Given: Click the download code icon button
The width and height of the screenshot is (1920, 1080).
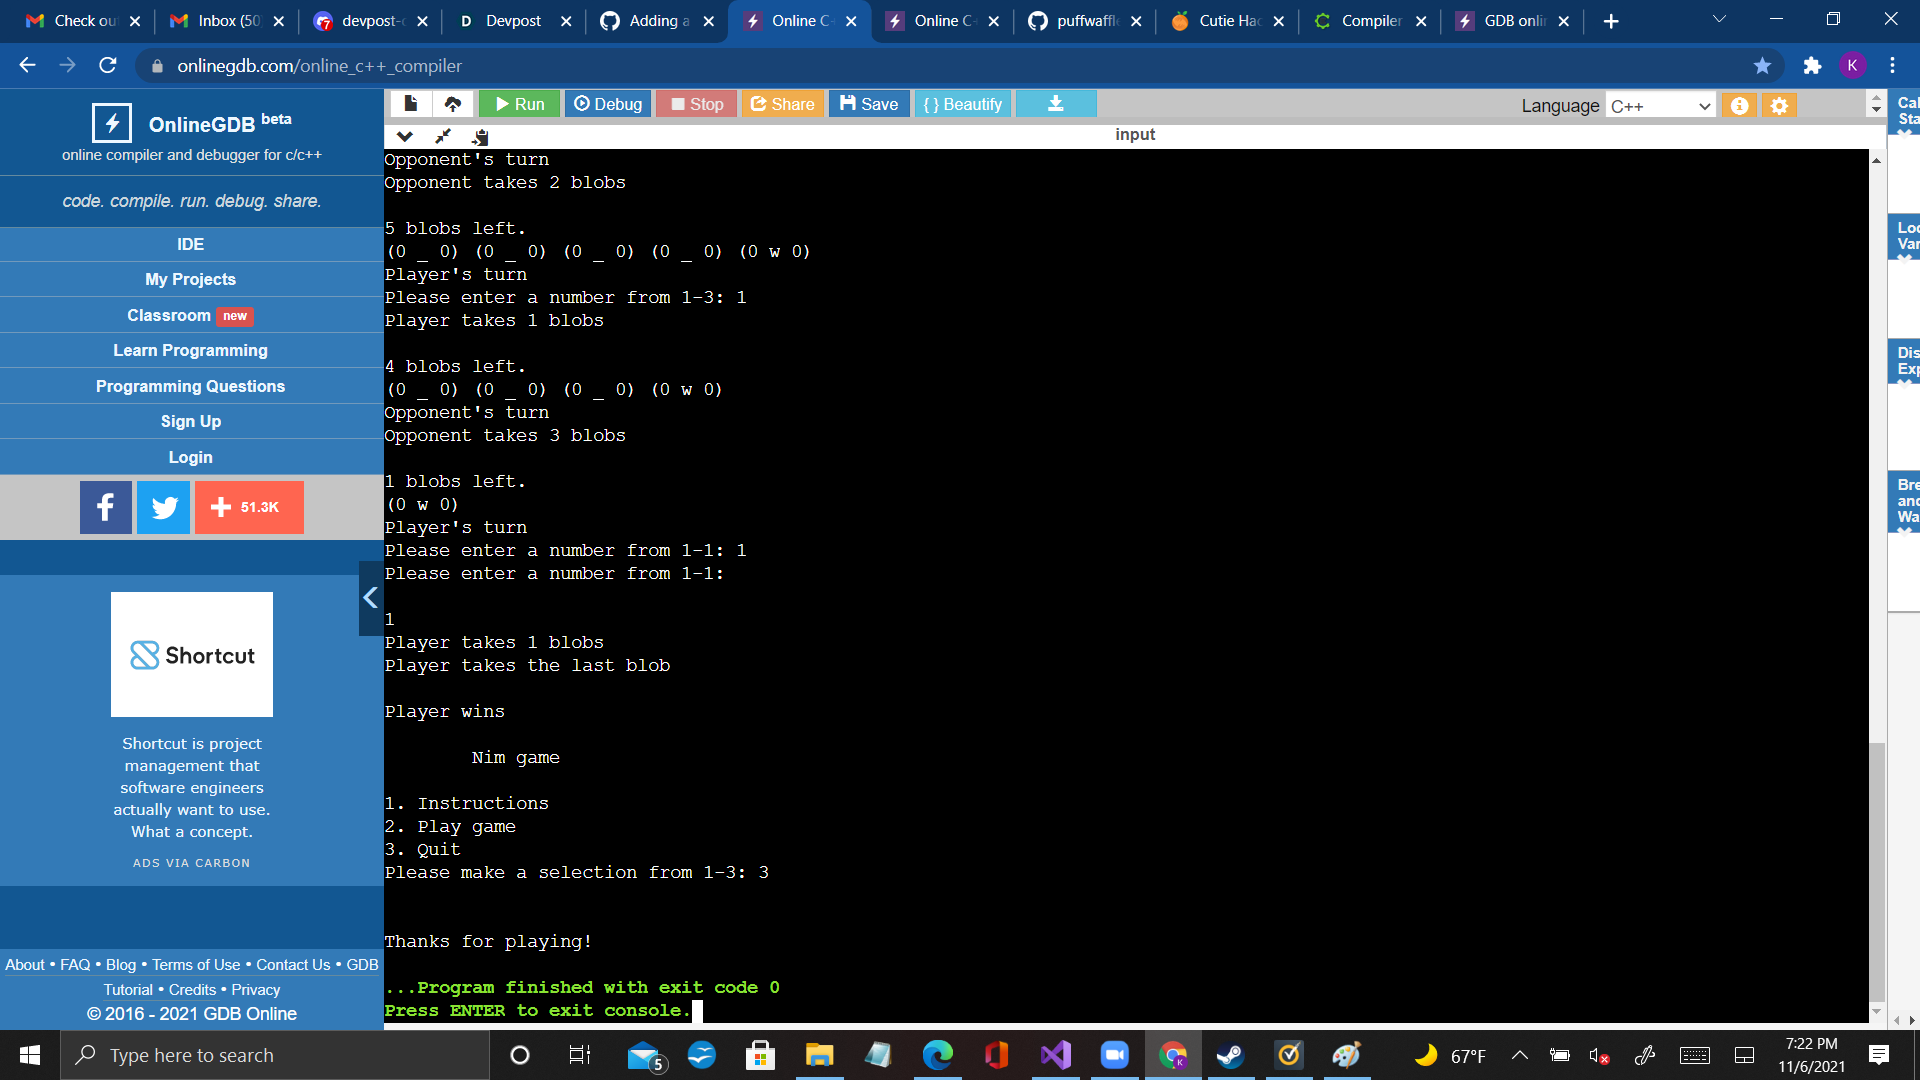Looking at the screenshot, I should [x=1055, y=104].
